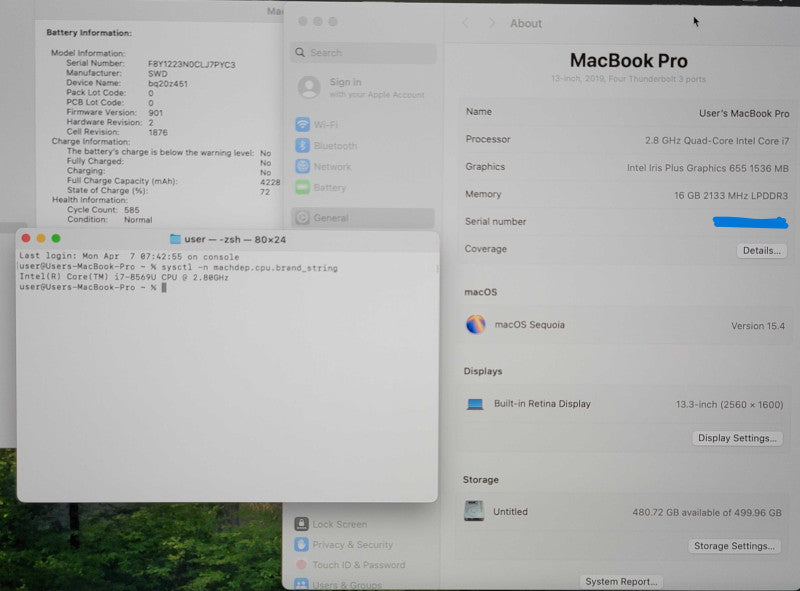
Task: Open Storage Settings...
Action: coord(734,546)
